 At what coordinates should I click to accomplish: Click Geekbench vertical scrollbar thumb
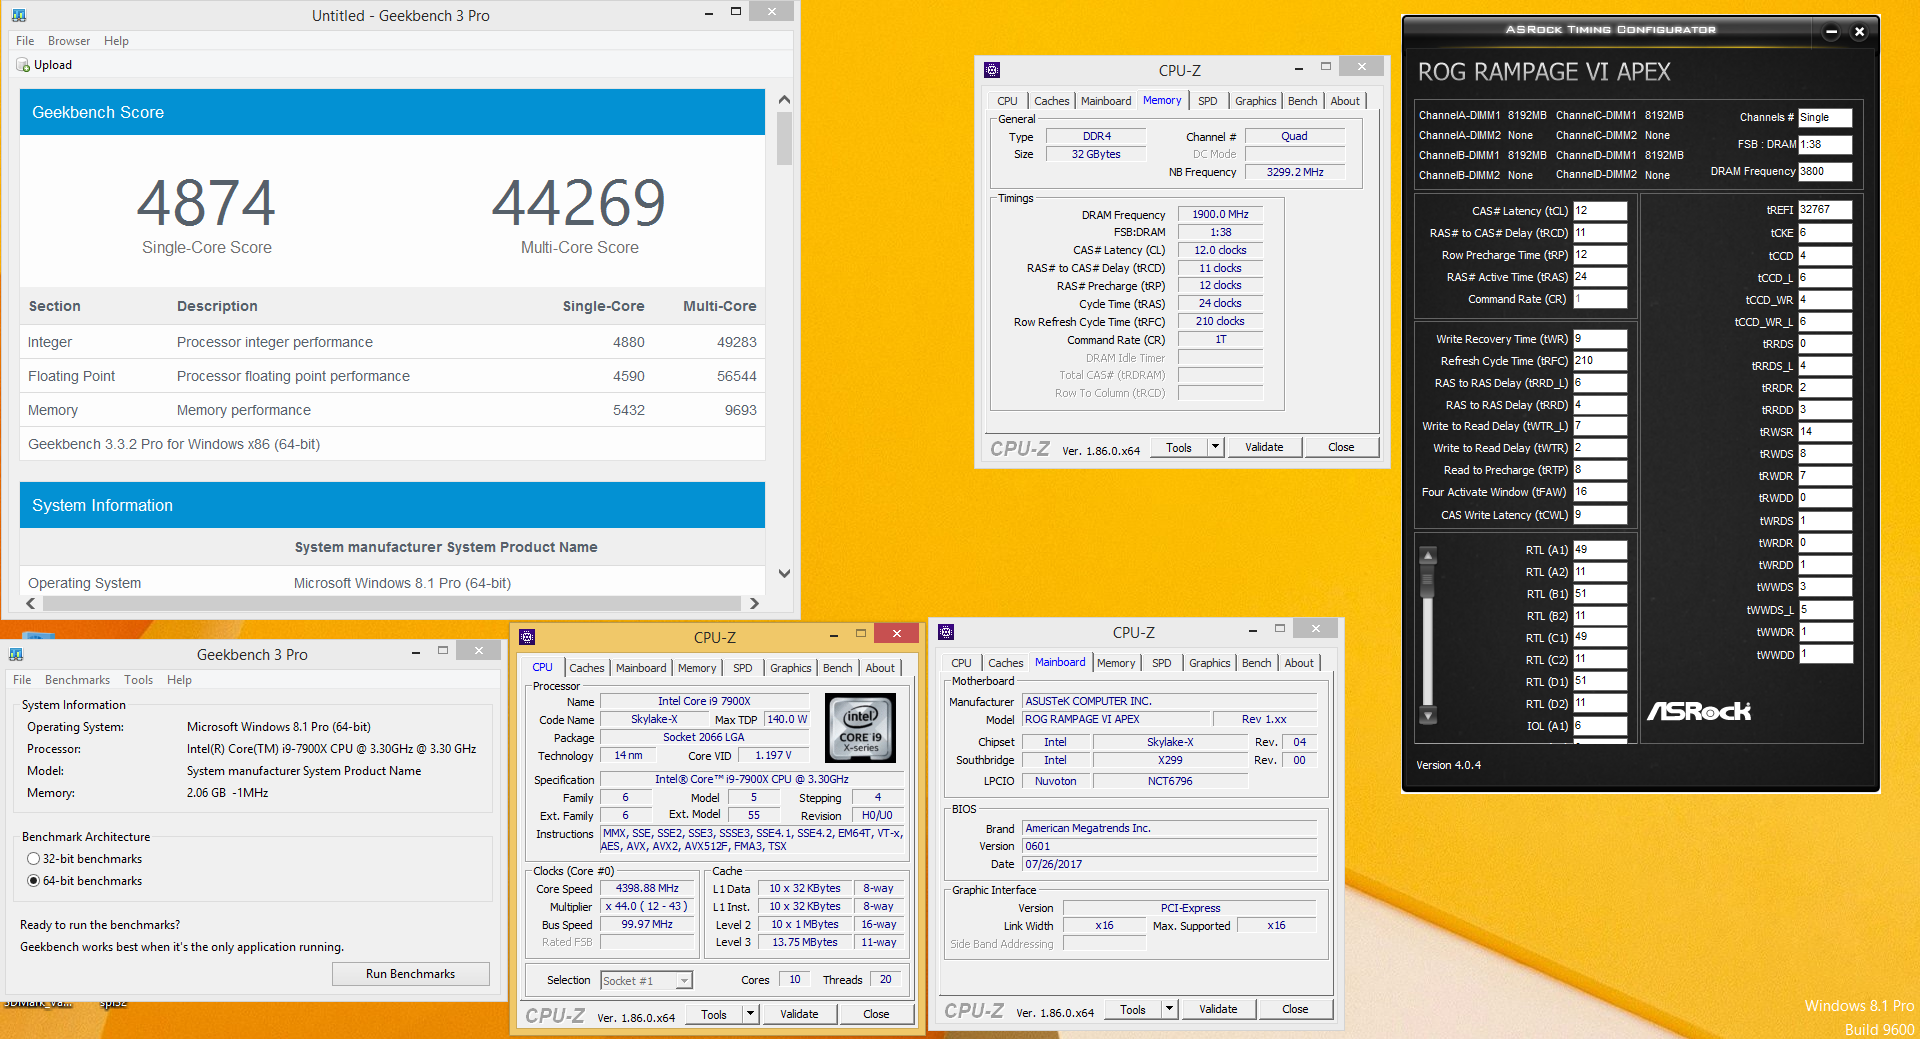click(784, 138)
